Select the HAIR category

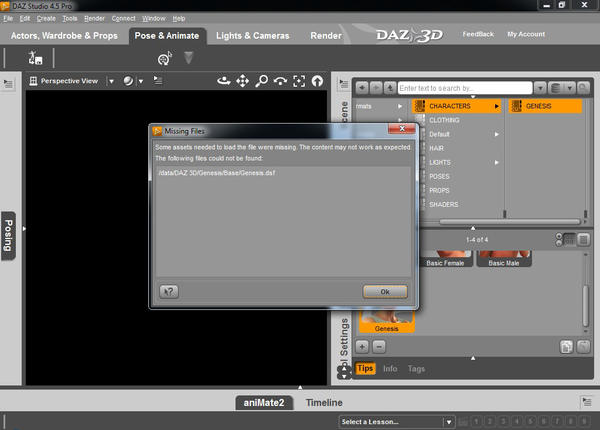436,148
